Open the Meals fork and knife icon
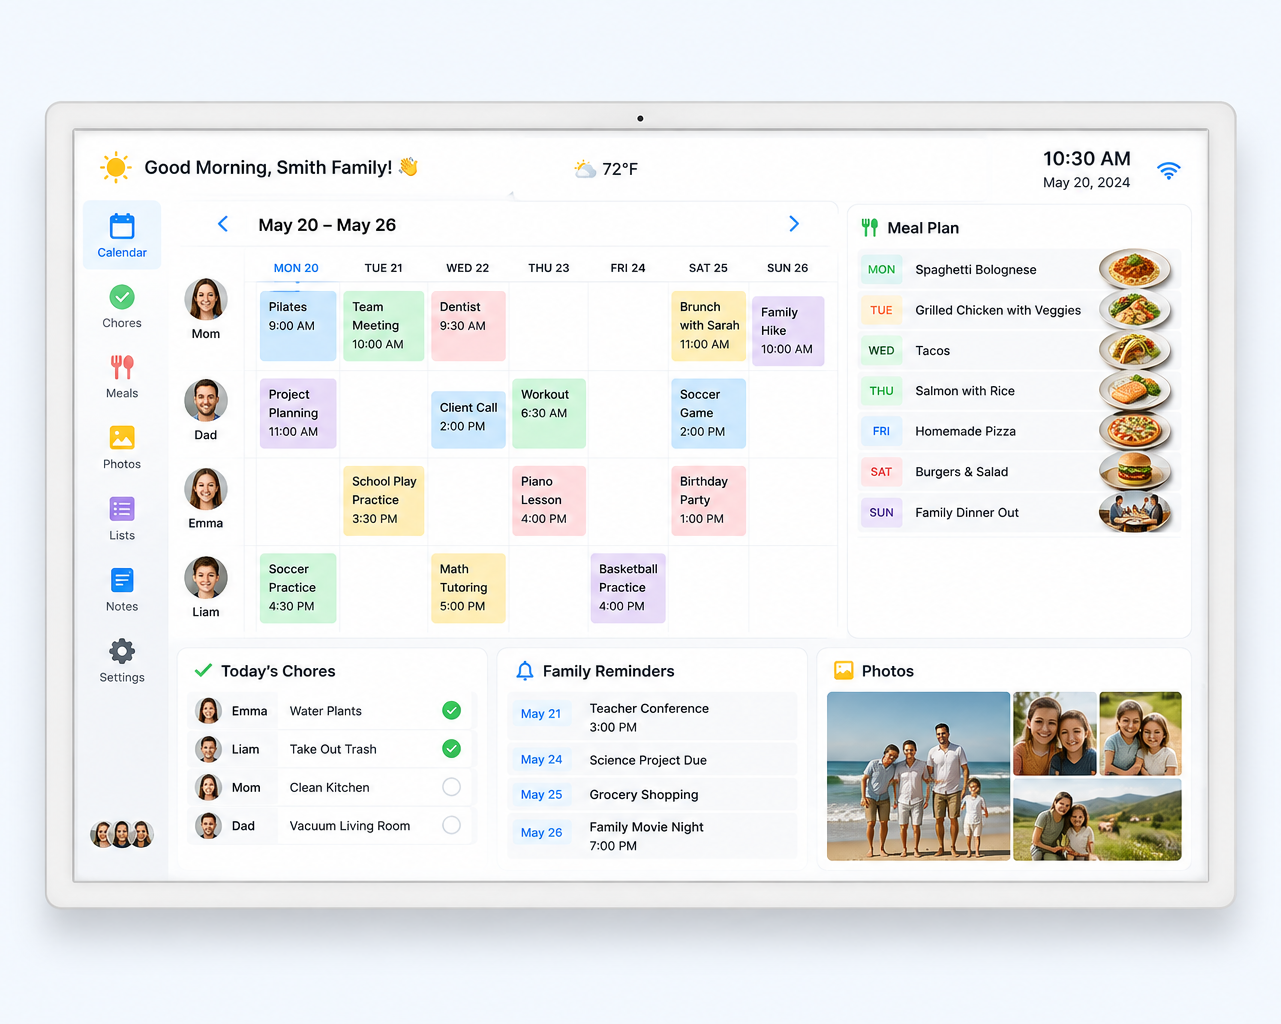 (122, 367)
